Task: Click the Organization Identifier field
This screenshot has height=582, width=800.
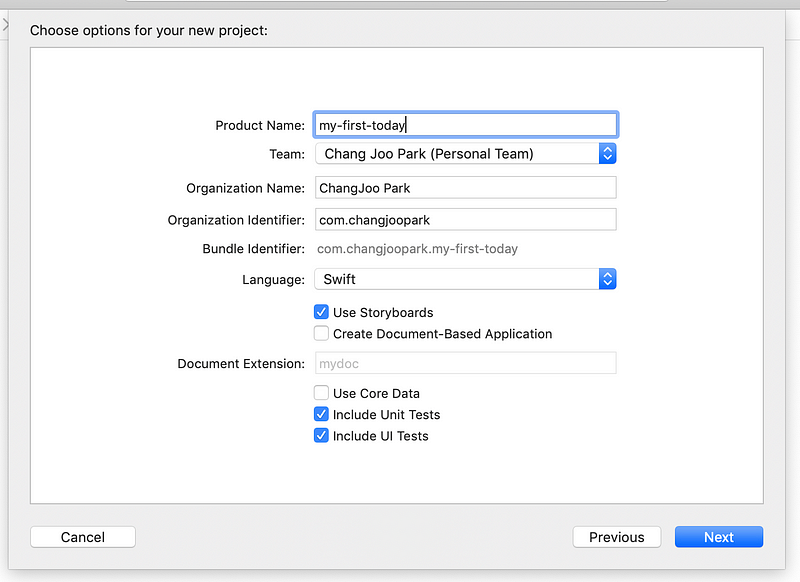Action: [x=465, y=220]
